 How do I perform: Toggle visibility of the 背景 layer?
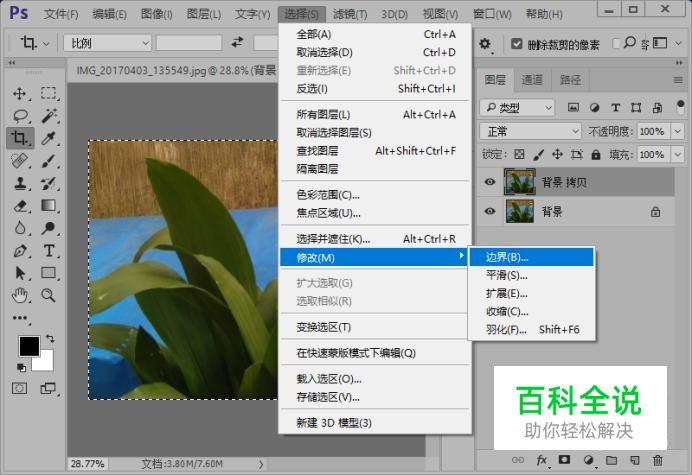[x=490, y=211]
